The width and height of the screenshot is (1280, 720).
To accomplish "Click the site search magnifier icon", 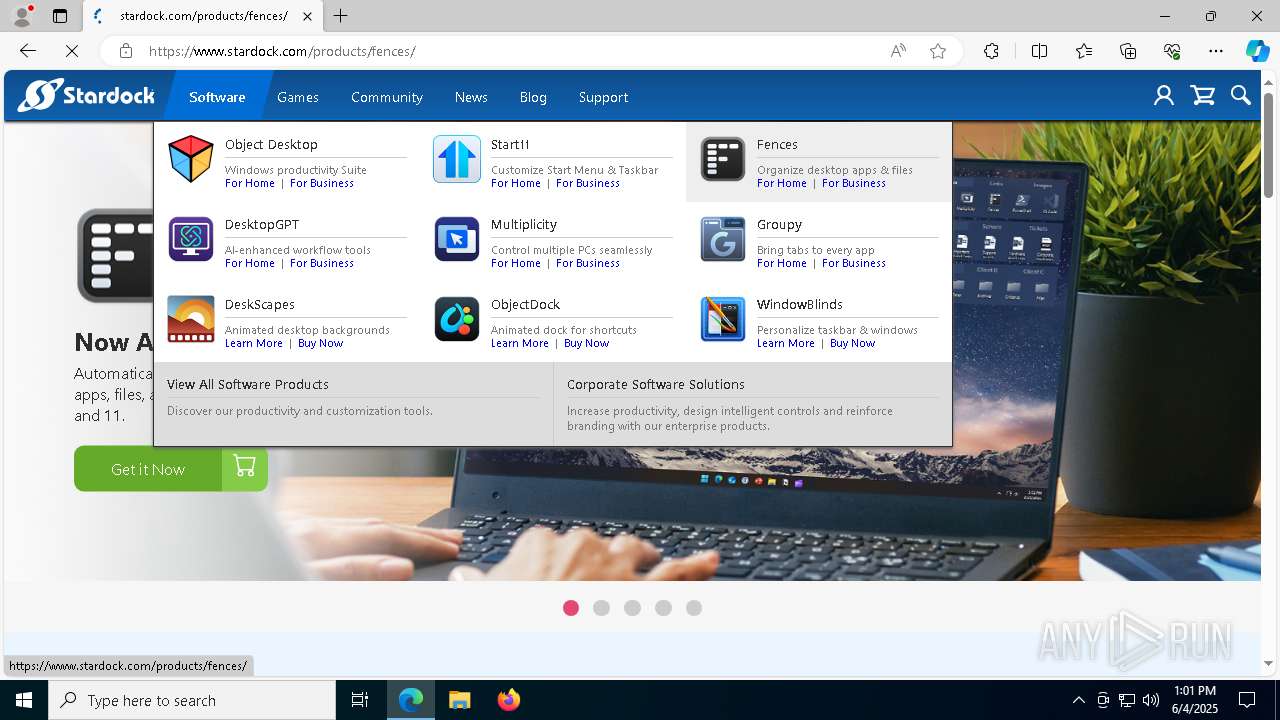I will click(x=1241, y=96).
